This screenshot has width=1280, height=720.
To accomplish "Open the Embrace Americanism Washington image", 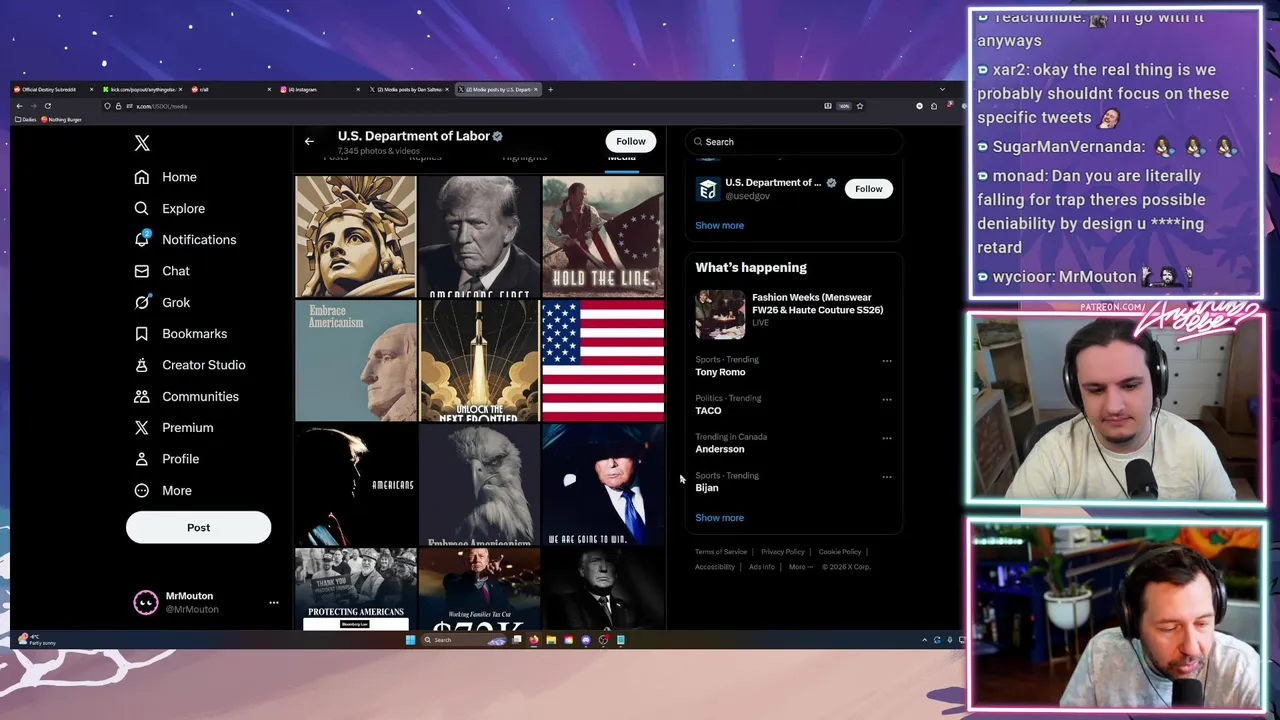I will tap(356, 361).
